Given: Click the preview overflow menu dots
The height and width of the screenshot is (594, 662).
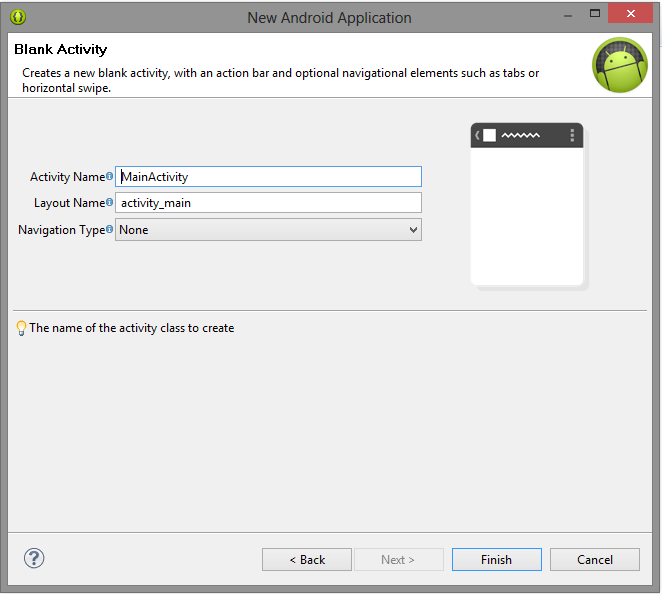Looking at the screenshot, I should (572, 135).
